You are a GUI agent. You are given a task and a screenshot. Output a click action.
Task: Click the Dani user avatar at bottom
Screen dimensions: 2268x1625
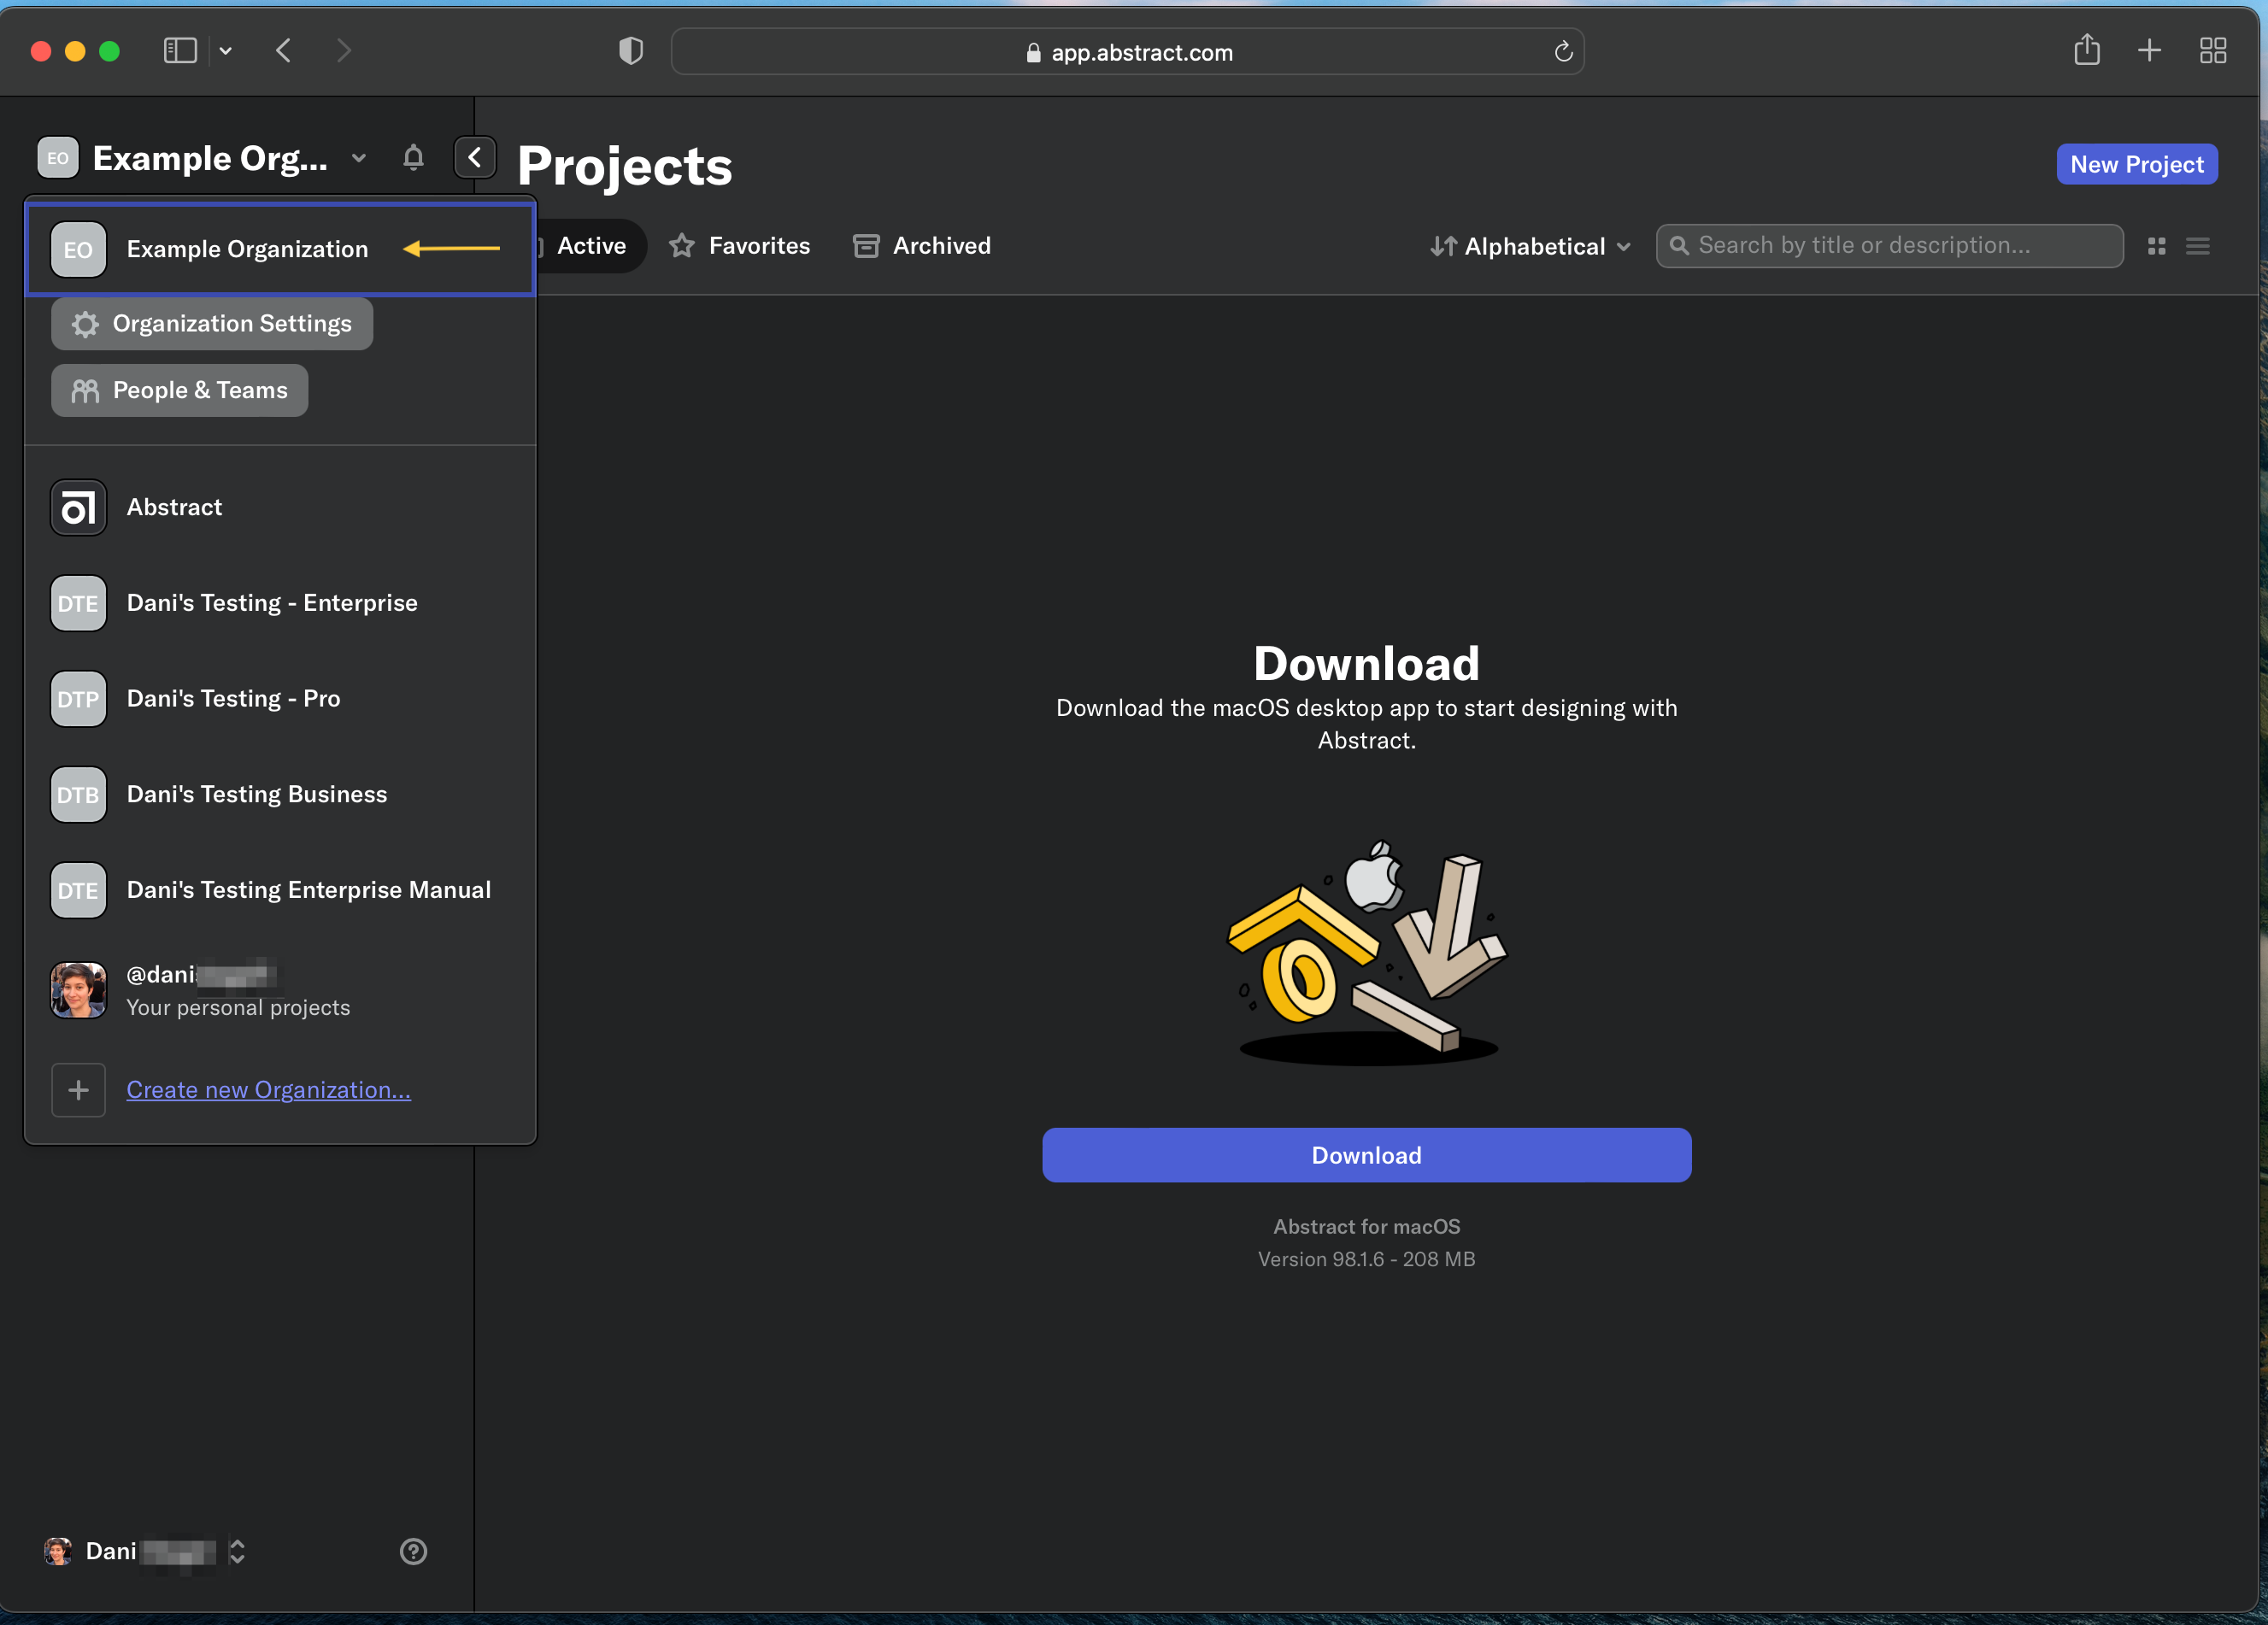coord(58,1551)
